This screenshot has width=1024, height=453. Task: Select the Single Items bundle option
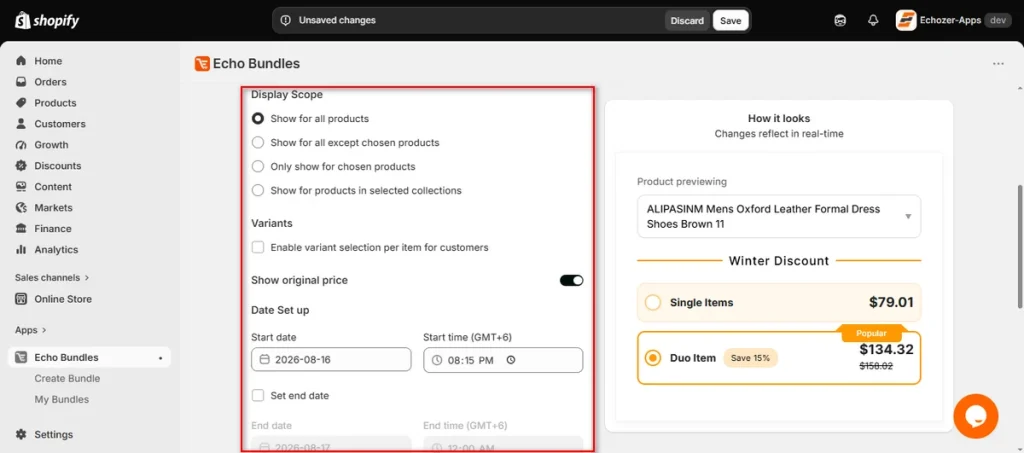click(x=779, y=302)
